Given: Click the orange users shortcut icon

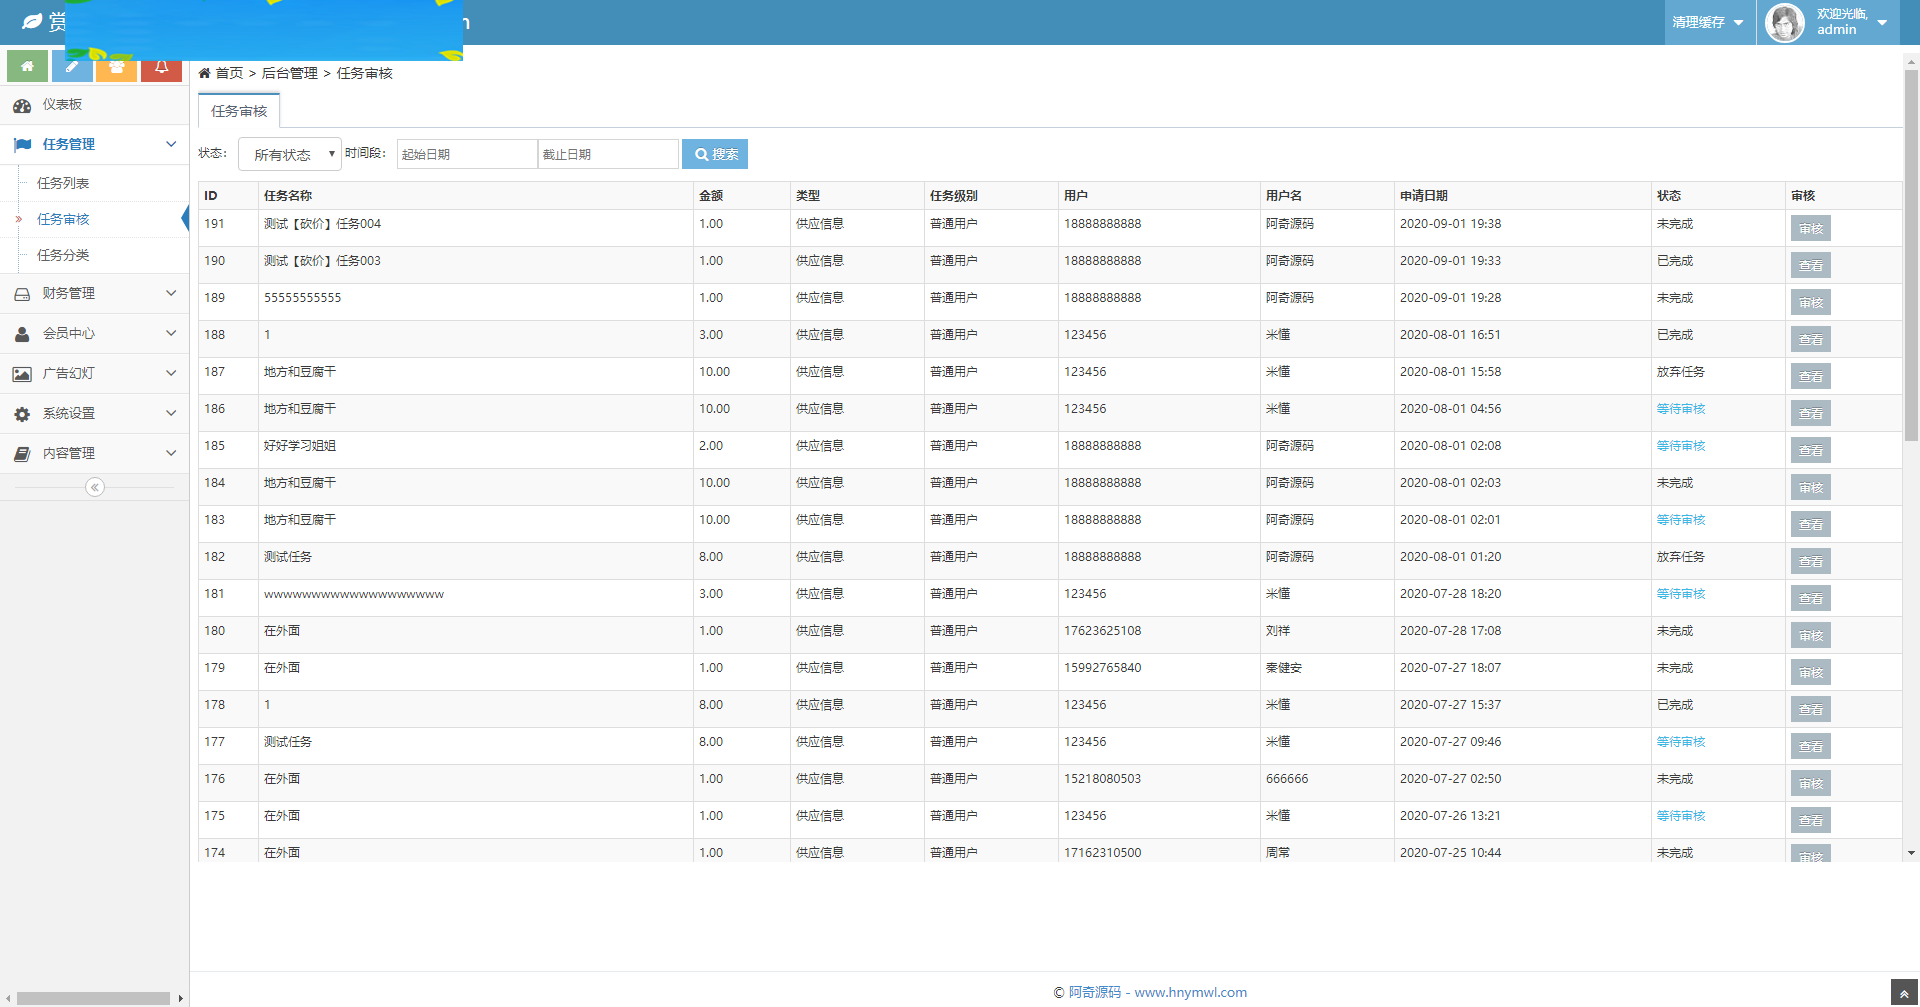Looking at the screenshot, I should (117, 68).
